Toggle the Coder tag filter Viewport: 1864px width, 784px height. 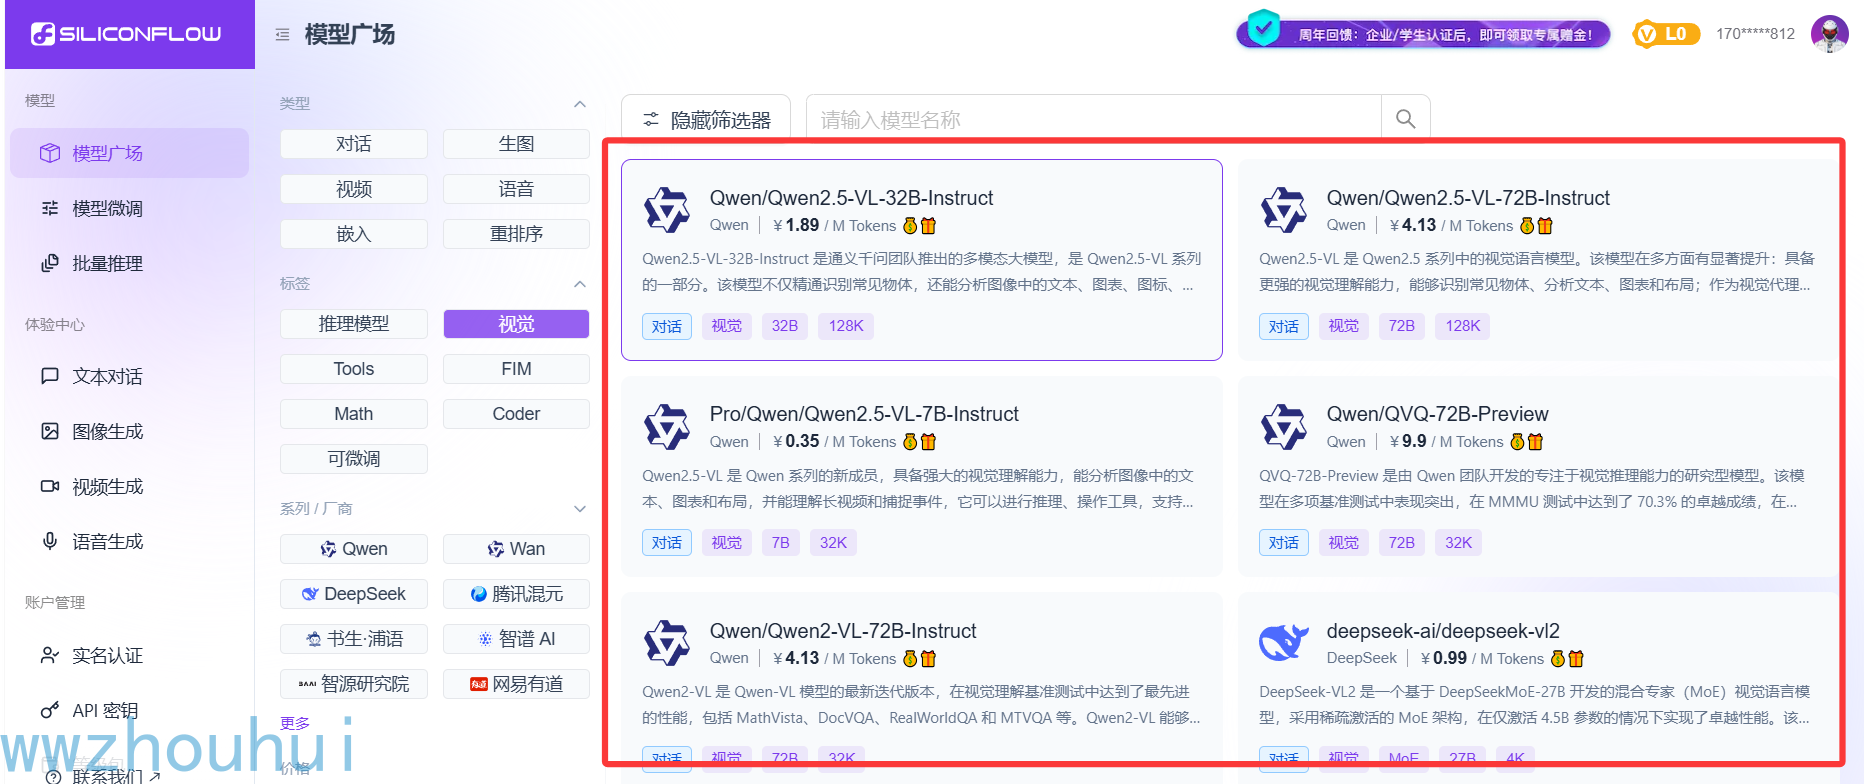coord(516,414)
